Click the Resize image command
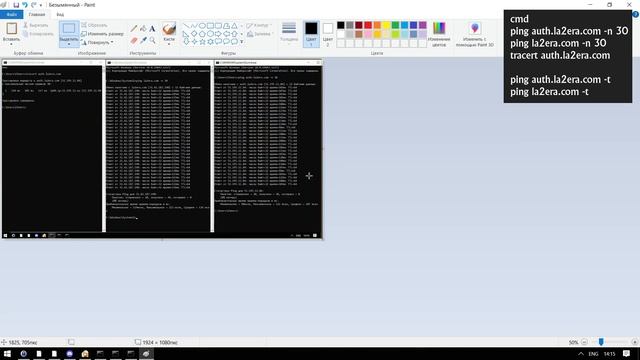Viewport: 640px width, 360px height. tap(102, 34)
